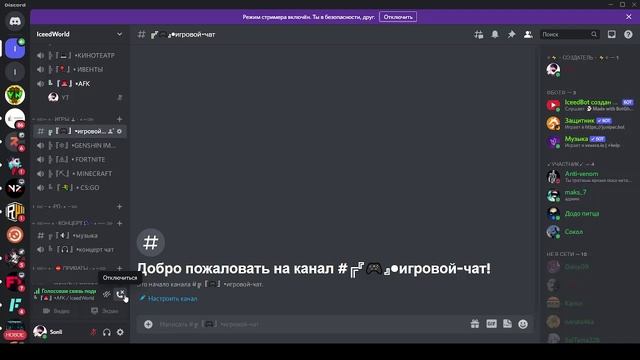Join the CS:GO voice channel
The height and width of the screenshot is (360, 640).
[x=80, y=188]
